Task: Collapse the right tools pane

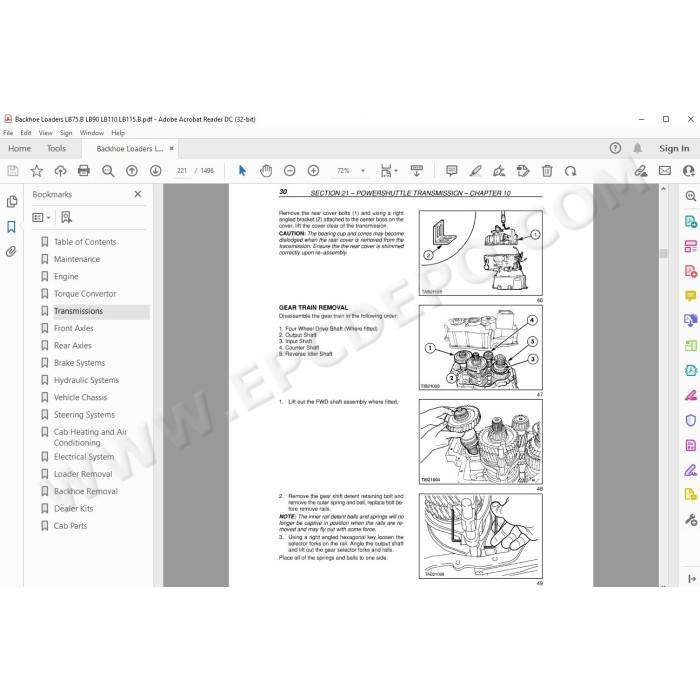Action: tap(692, 579)
